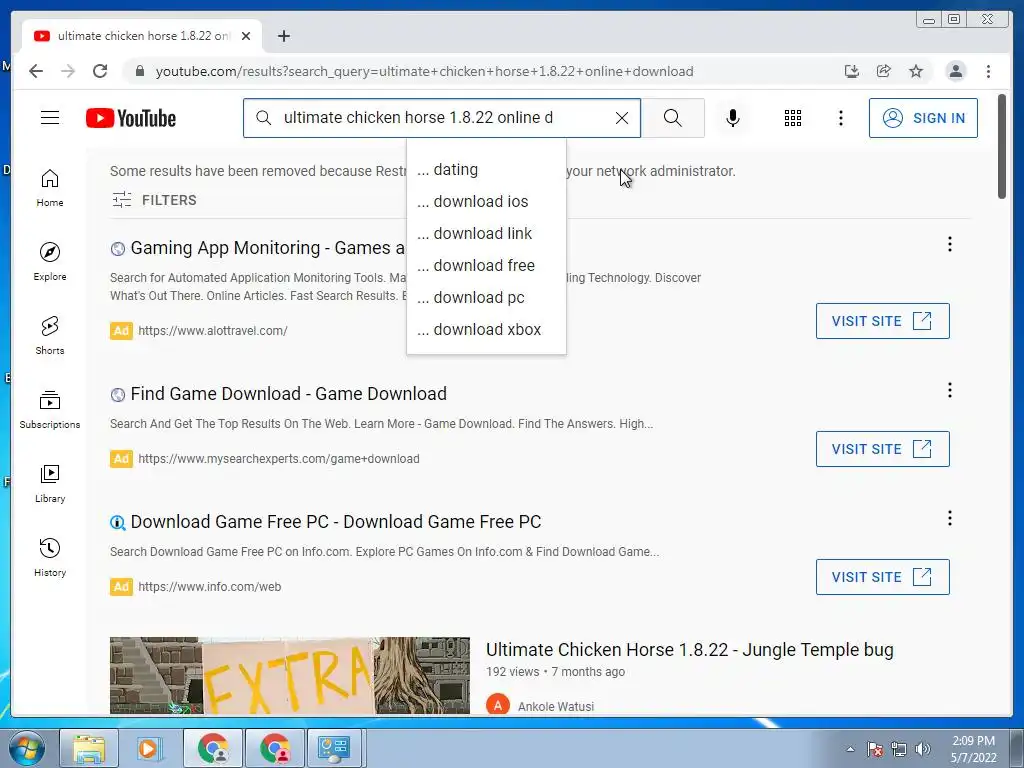The image size is (1024, 768).
Task: Open the search FILTERS panel
Action: (x=154, y=200)
